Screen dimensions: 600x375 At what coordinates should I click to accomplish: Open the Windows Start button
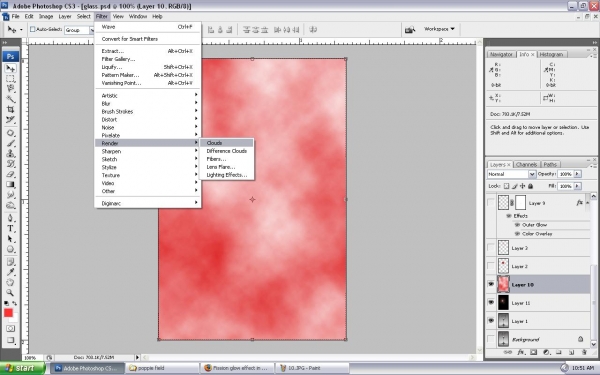23,368
